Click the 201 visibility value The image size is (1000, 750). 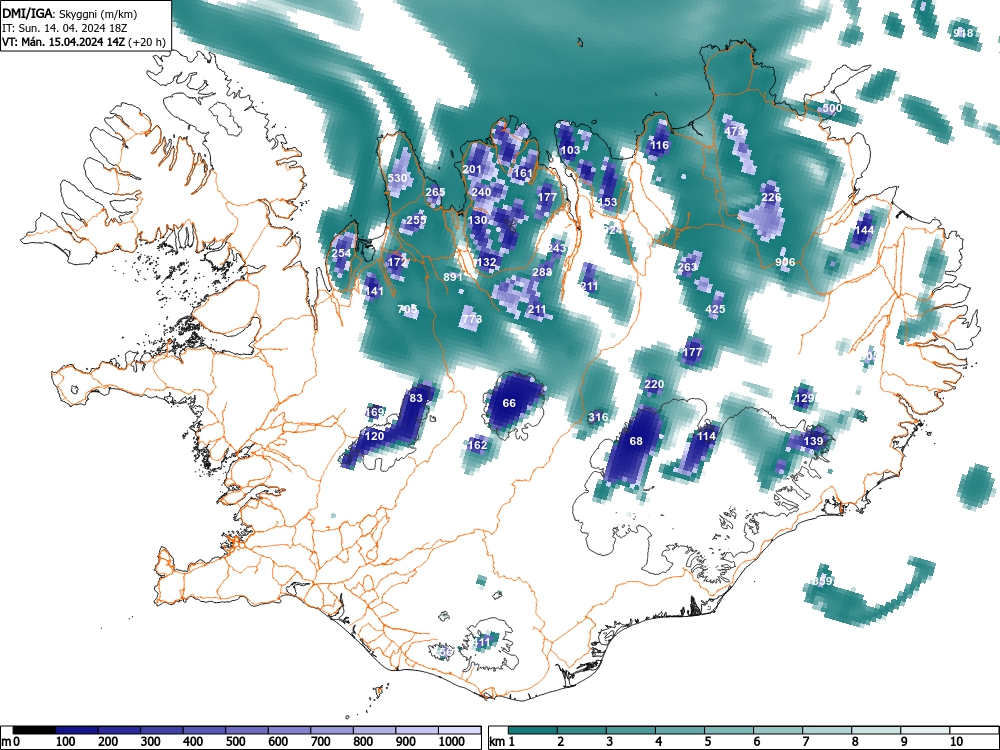(472, 170)
